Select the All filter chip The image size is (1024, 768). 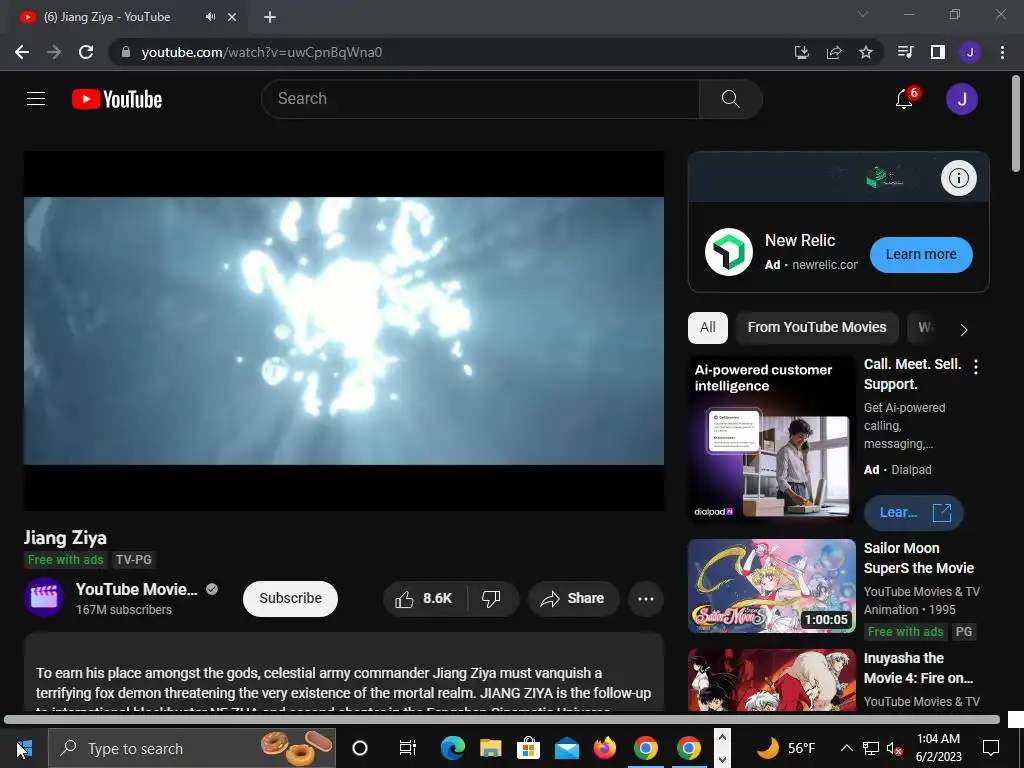[x=708, y=327]
